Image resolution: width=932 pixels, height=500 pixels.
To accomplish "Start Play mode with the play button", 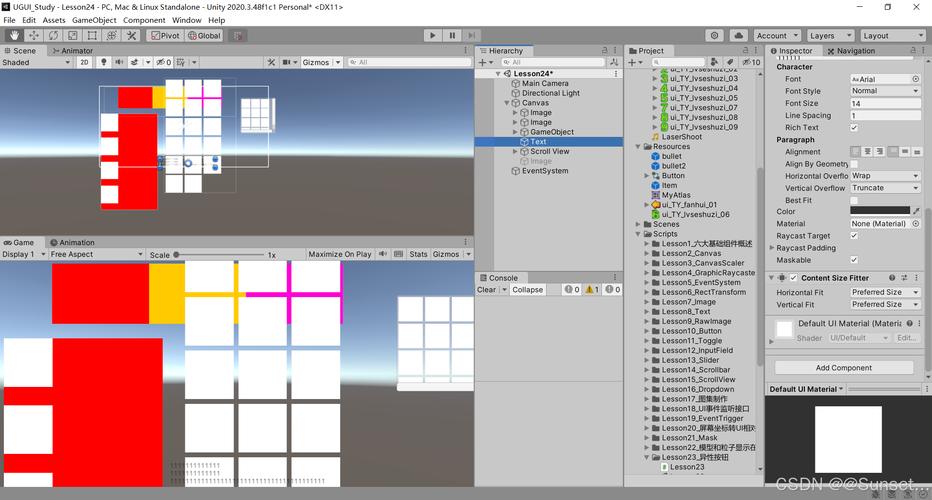I will [x=433, y=36].
